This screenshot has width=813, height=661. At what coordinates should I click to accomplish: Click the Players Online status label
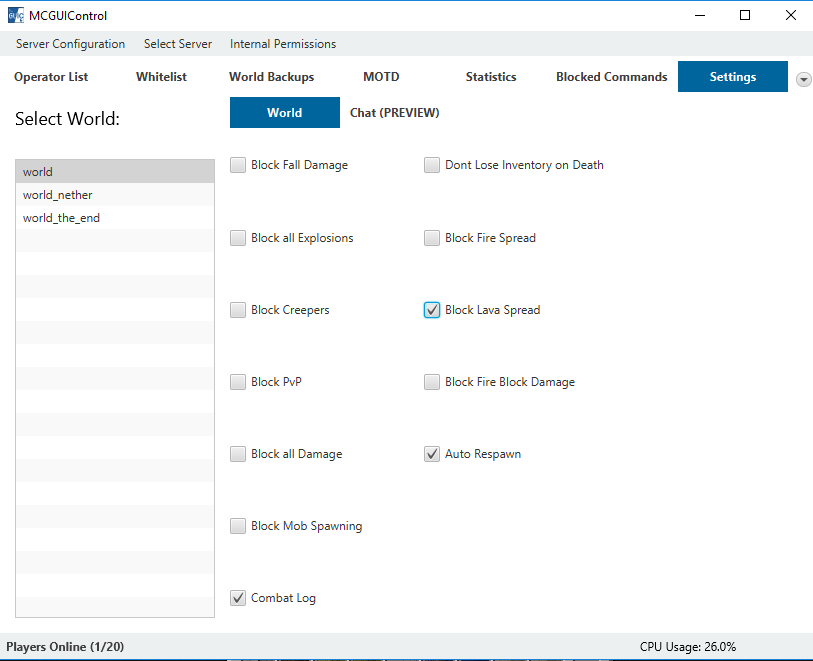66,647
